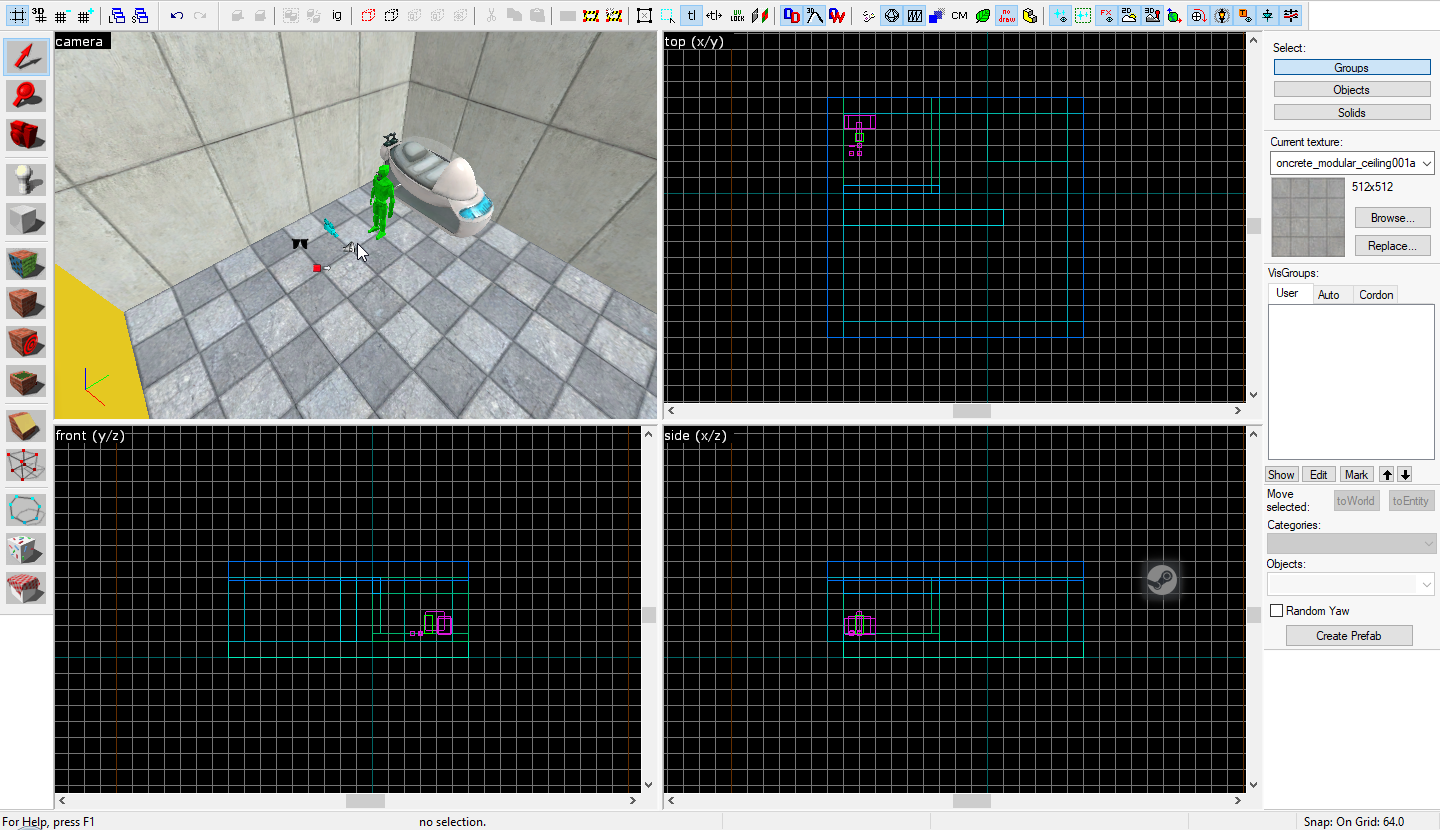Pick the Entity tool (light bulb)
1440x830 pixels.
click(27, 181)
